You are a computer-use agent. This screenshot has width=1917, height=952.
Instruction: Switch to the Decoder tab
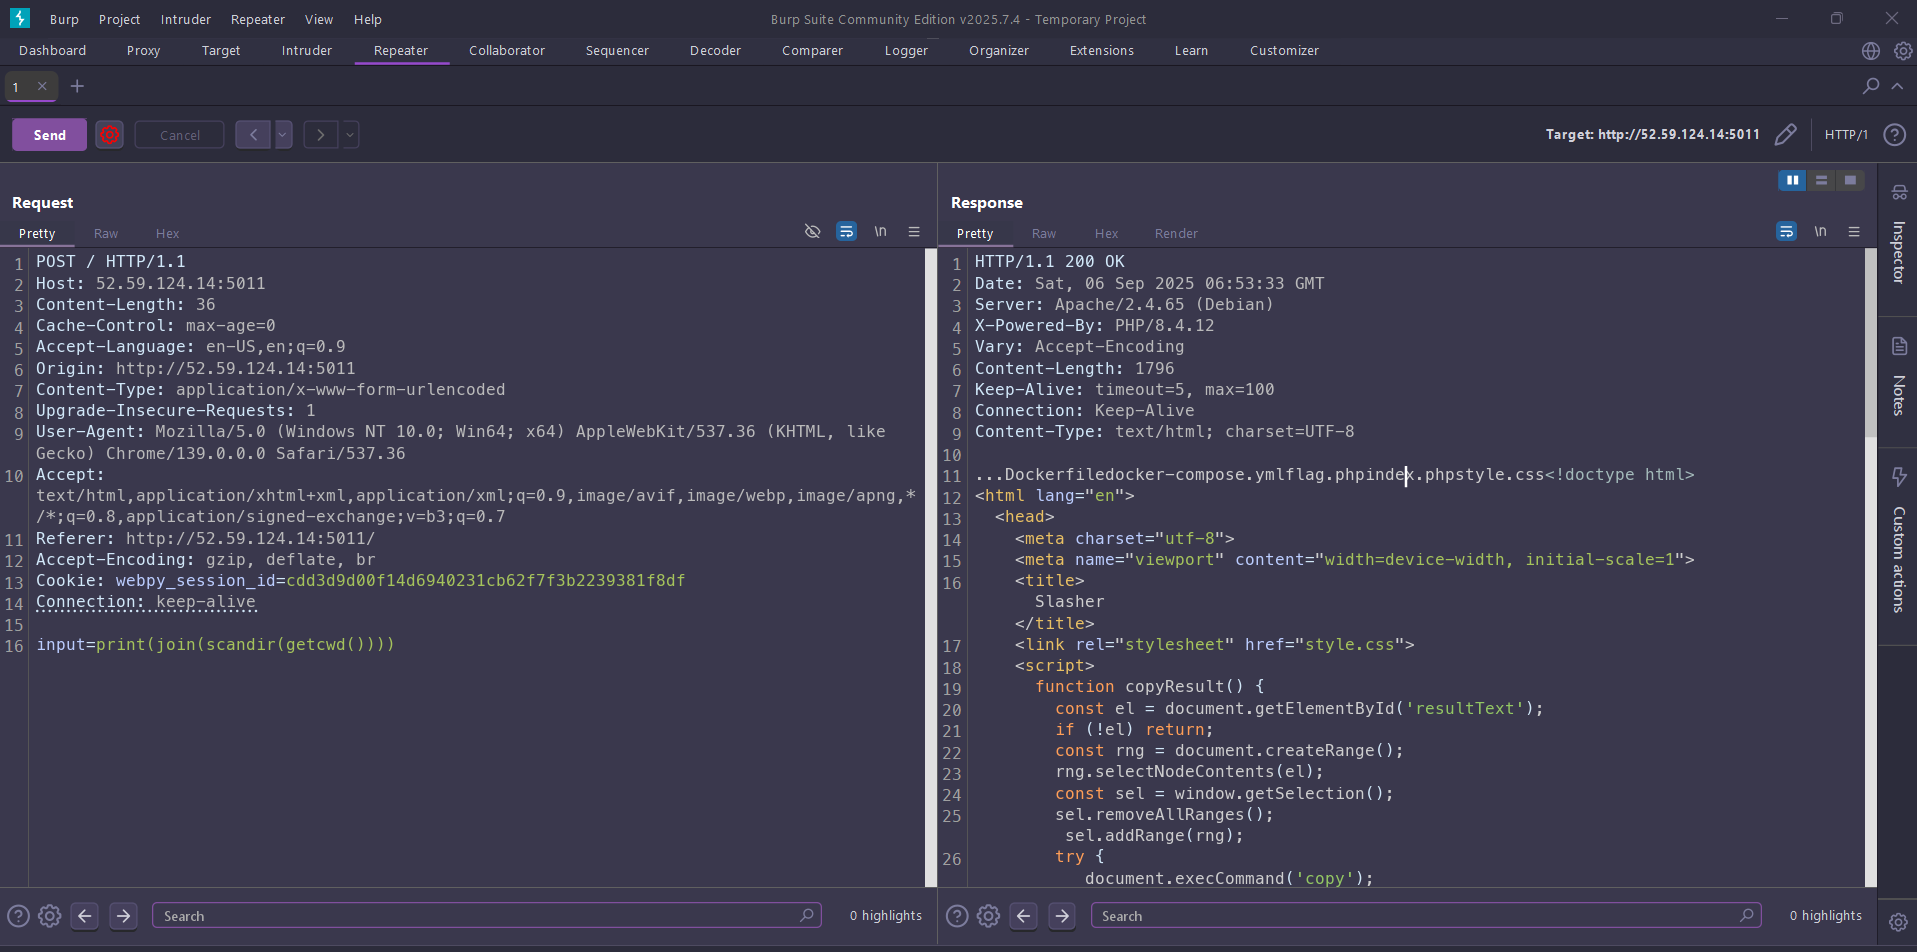pyautogui.click(x=714, y=50)
